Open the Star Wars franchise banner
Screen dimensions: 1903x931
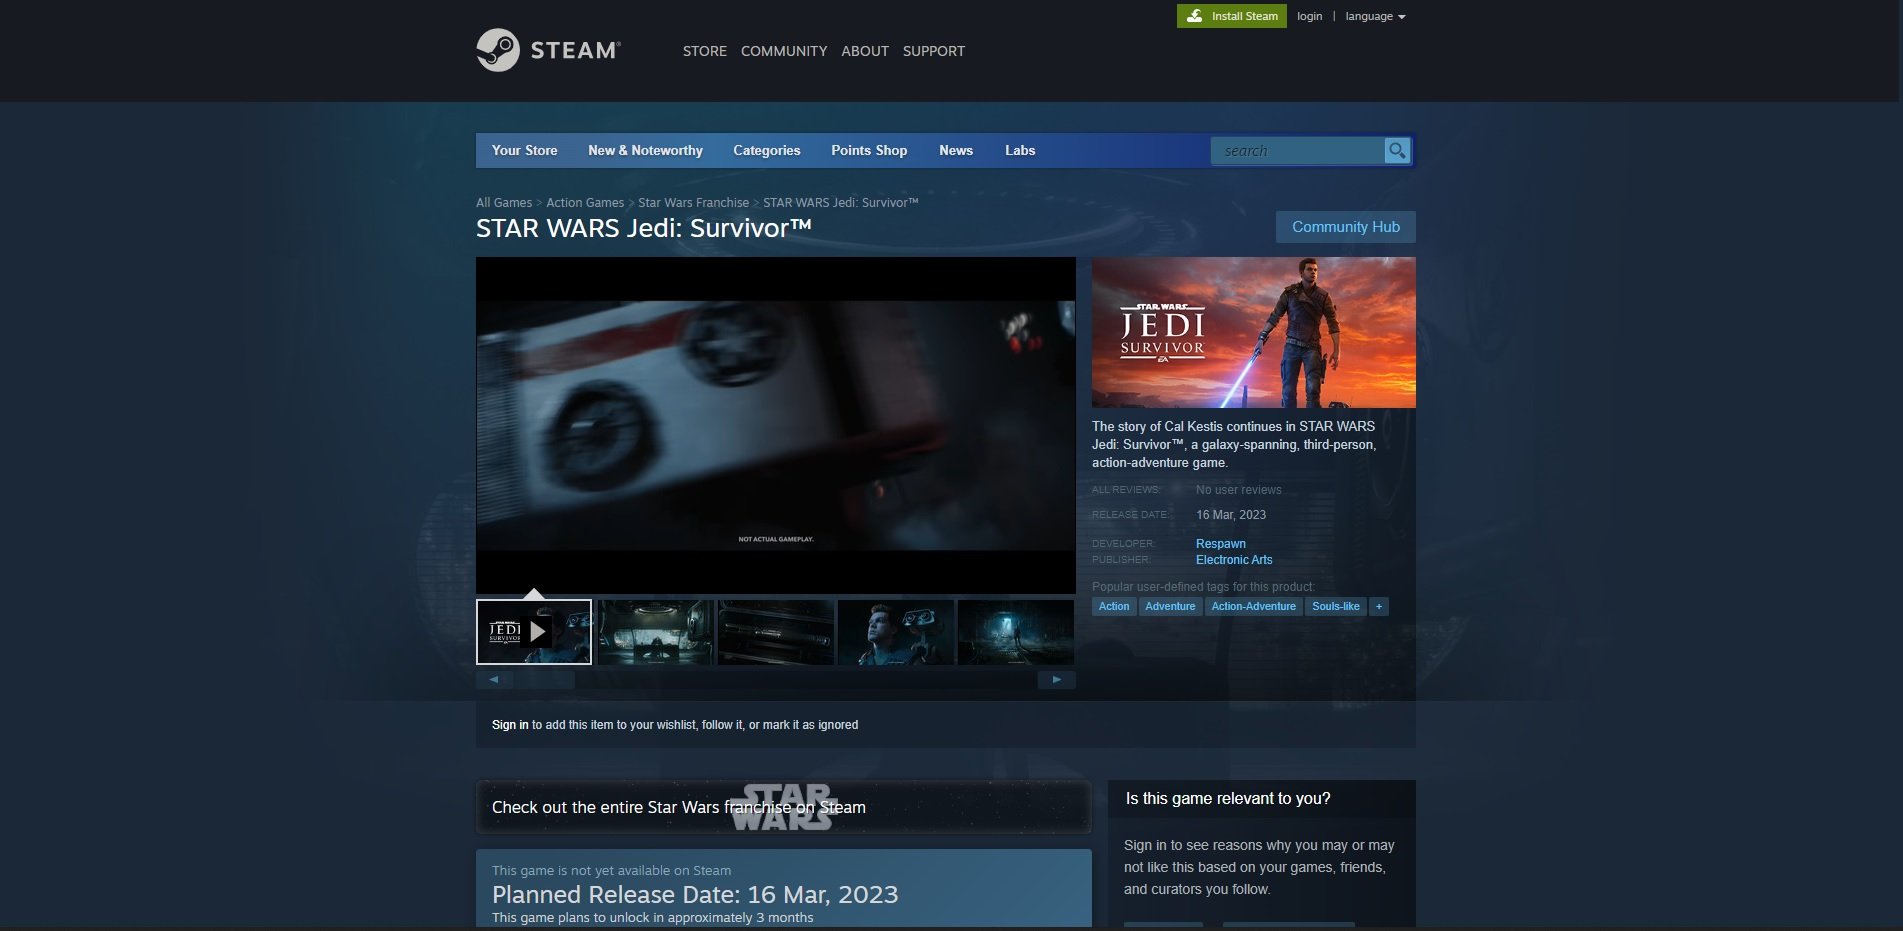point(784,807)
